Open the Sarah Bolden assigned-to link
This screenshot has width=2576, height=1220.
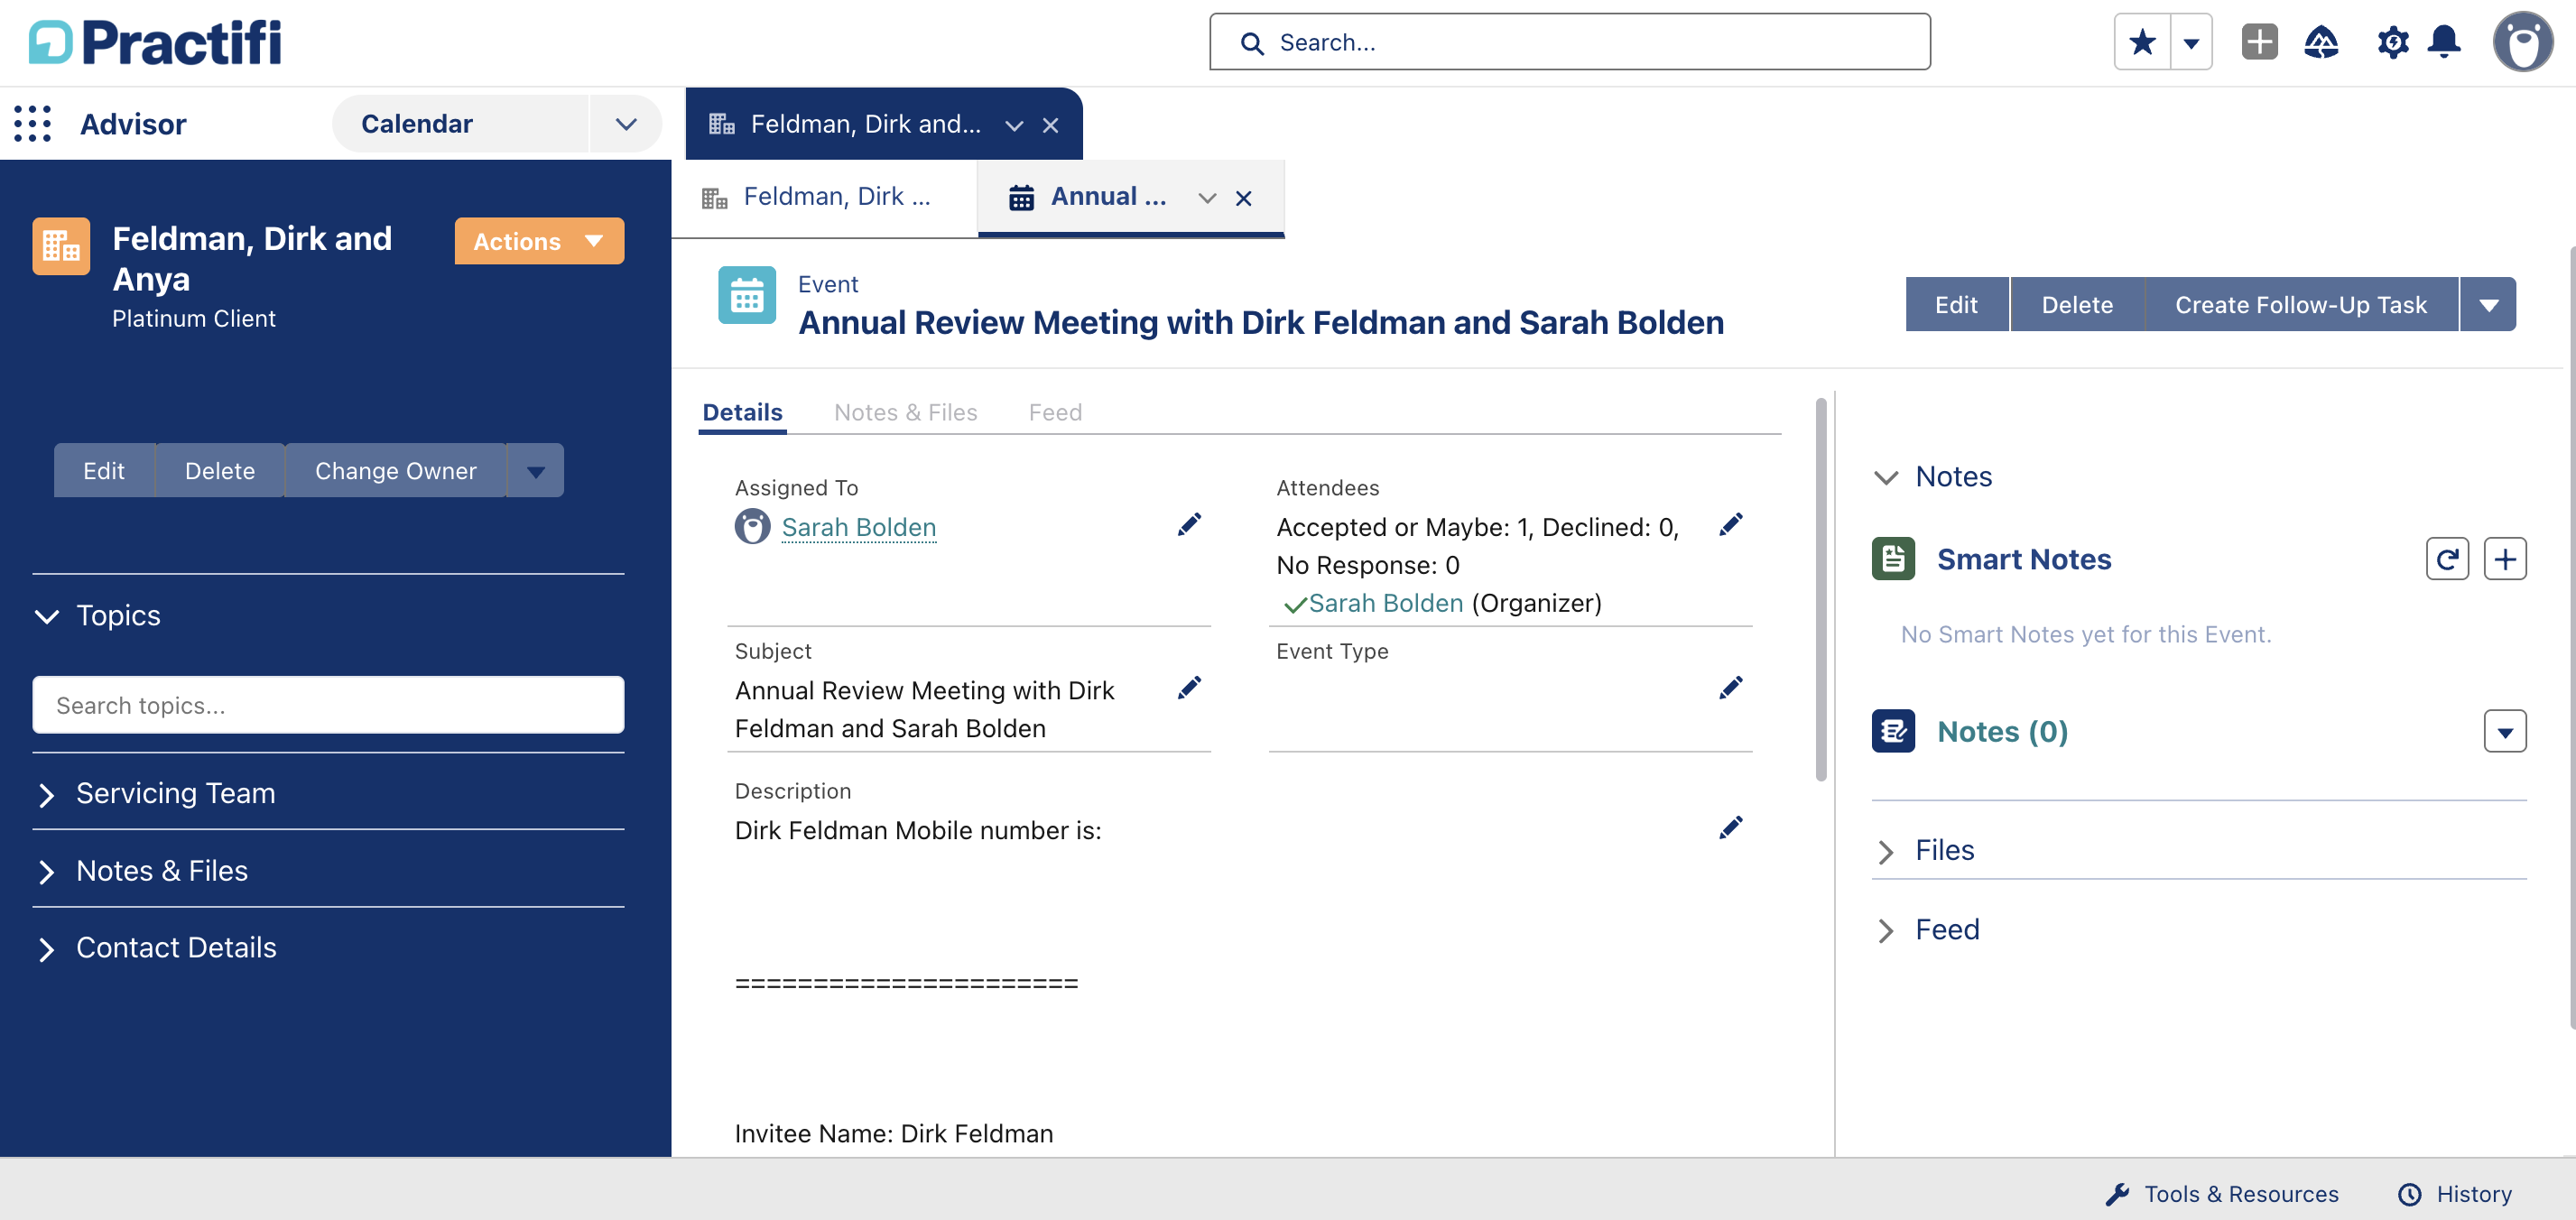pos(858,527)
